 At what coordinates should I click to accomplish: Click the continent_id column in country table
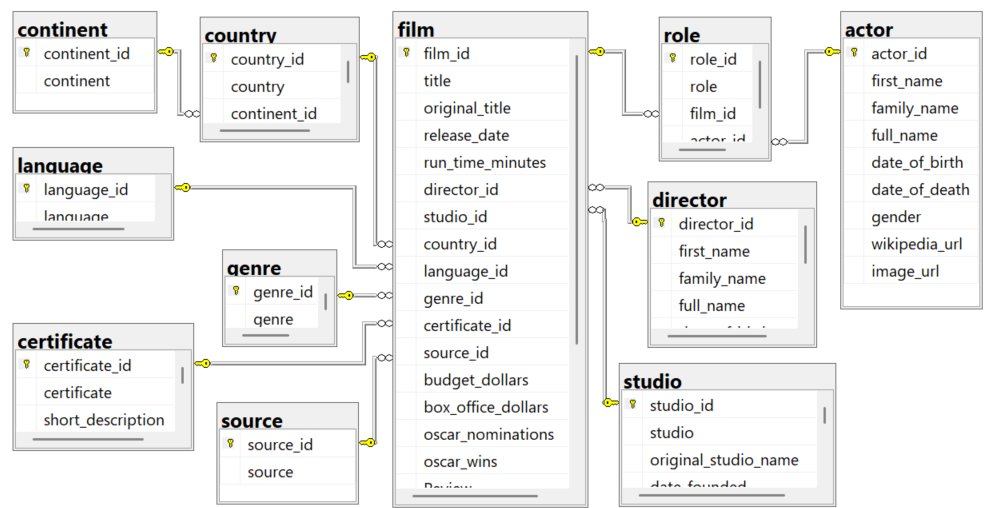point(273,113)
